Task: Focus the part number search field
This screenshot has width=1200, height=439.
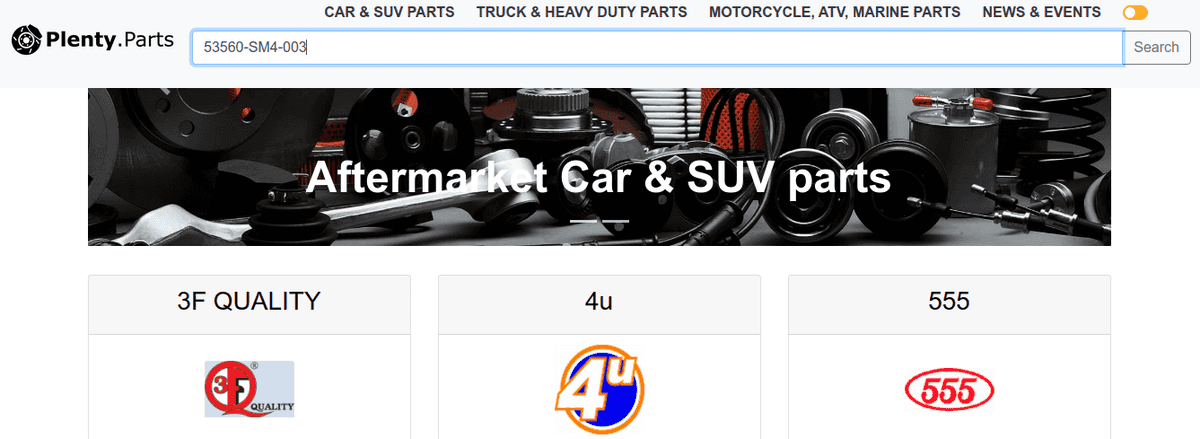Action: [657, 47]
